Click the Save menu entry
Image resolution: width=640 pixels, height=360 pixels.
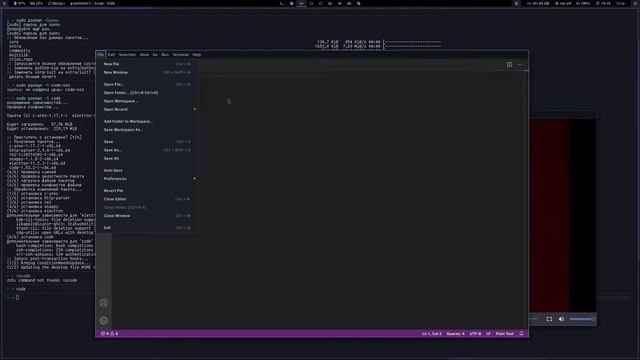tap(147, 142)
